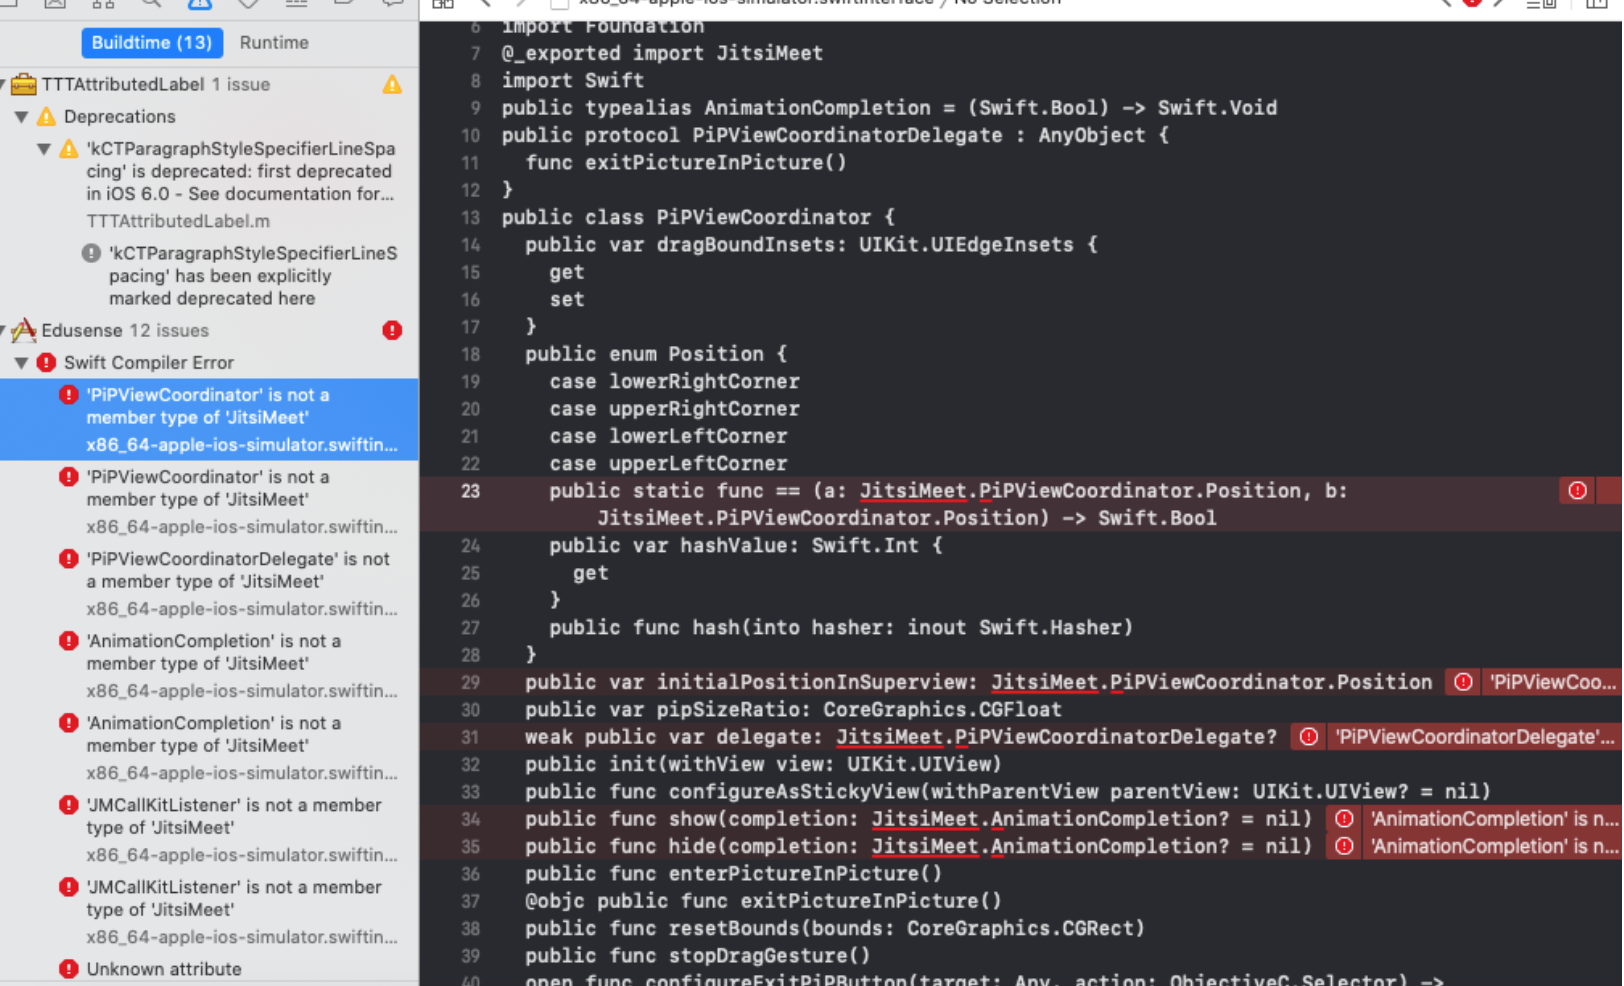Click line number 29 in the gutter
The height and width of the screenshot is (986, 1624).
pyautogui.click(x=470, y=682)
